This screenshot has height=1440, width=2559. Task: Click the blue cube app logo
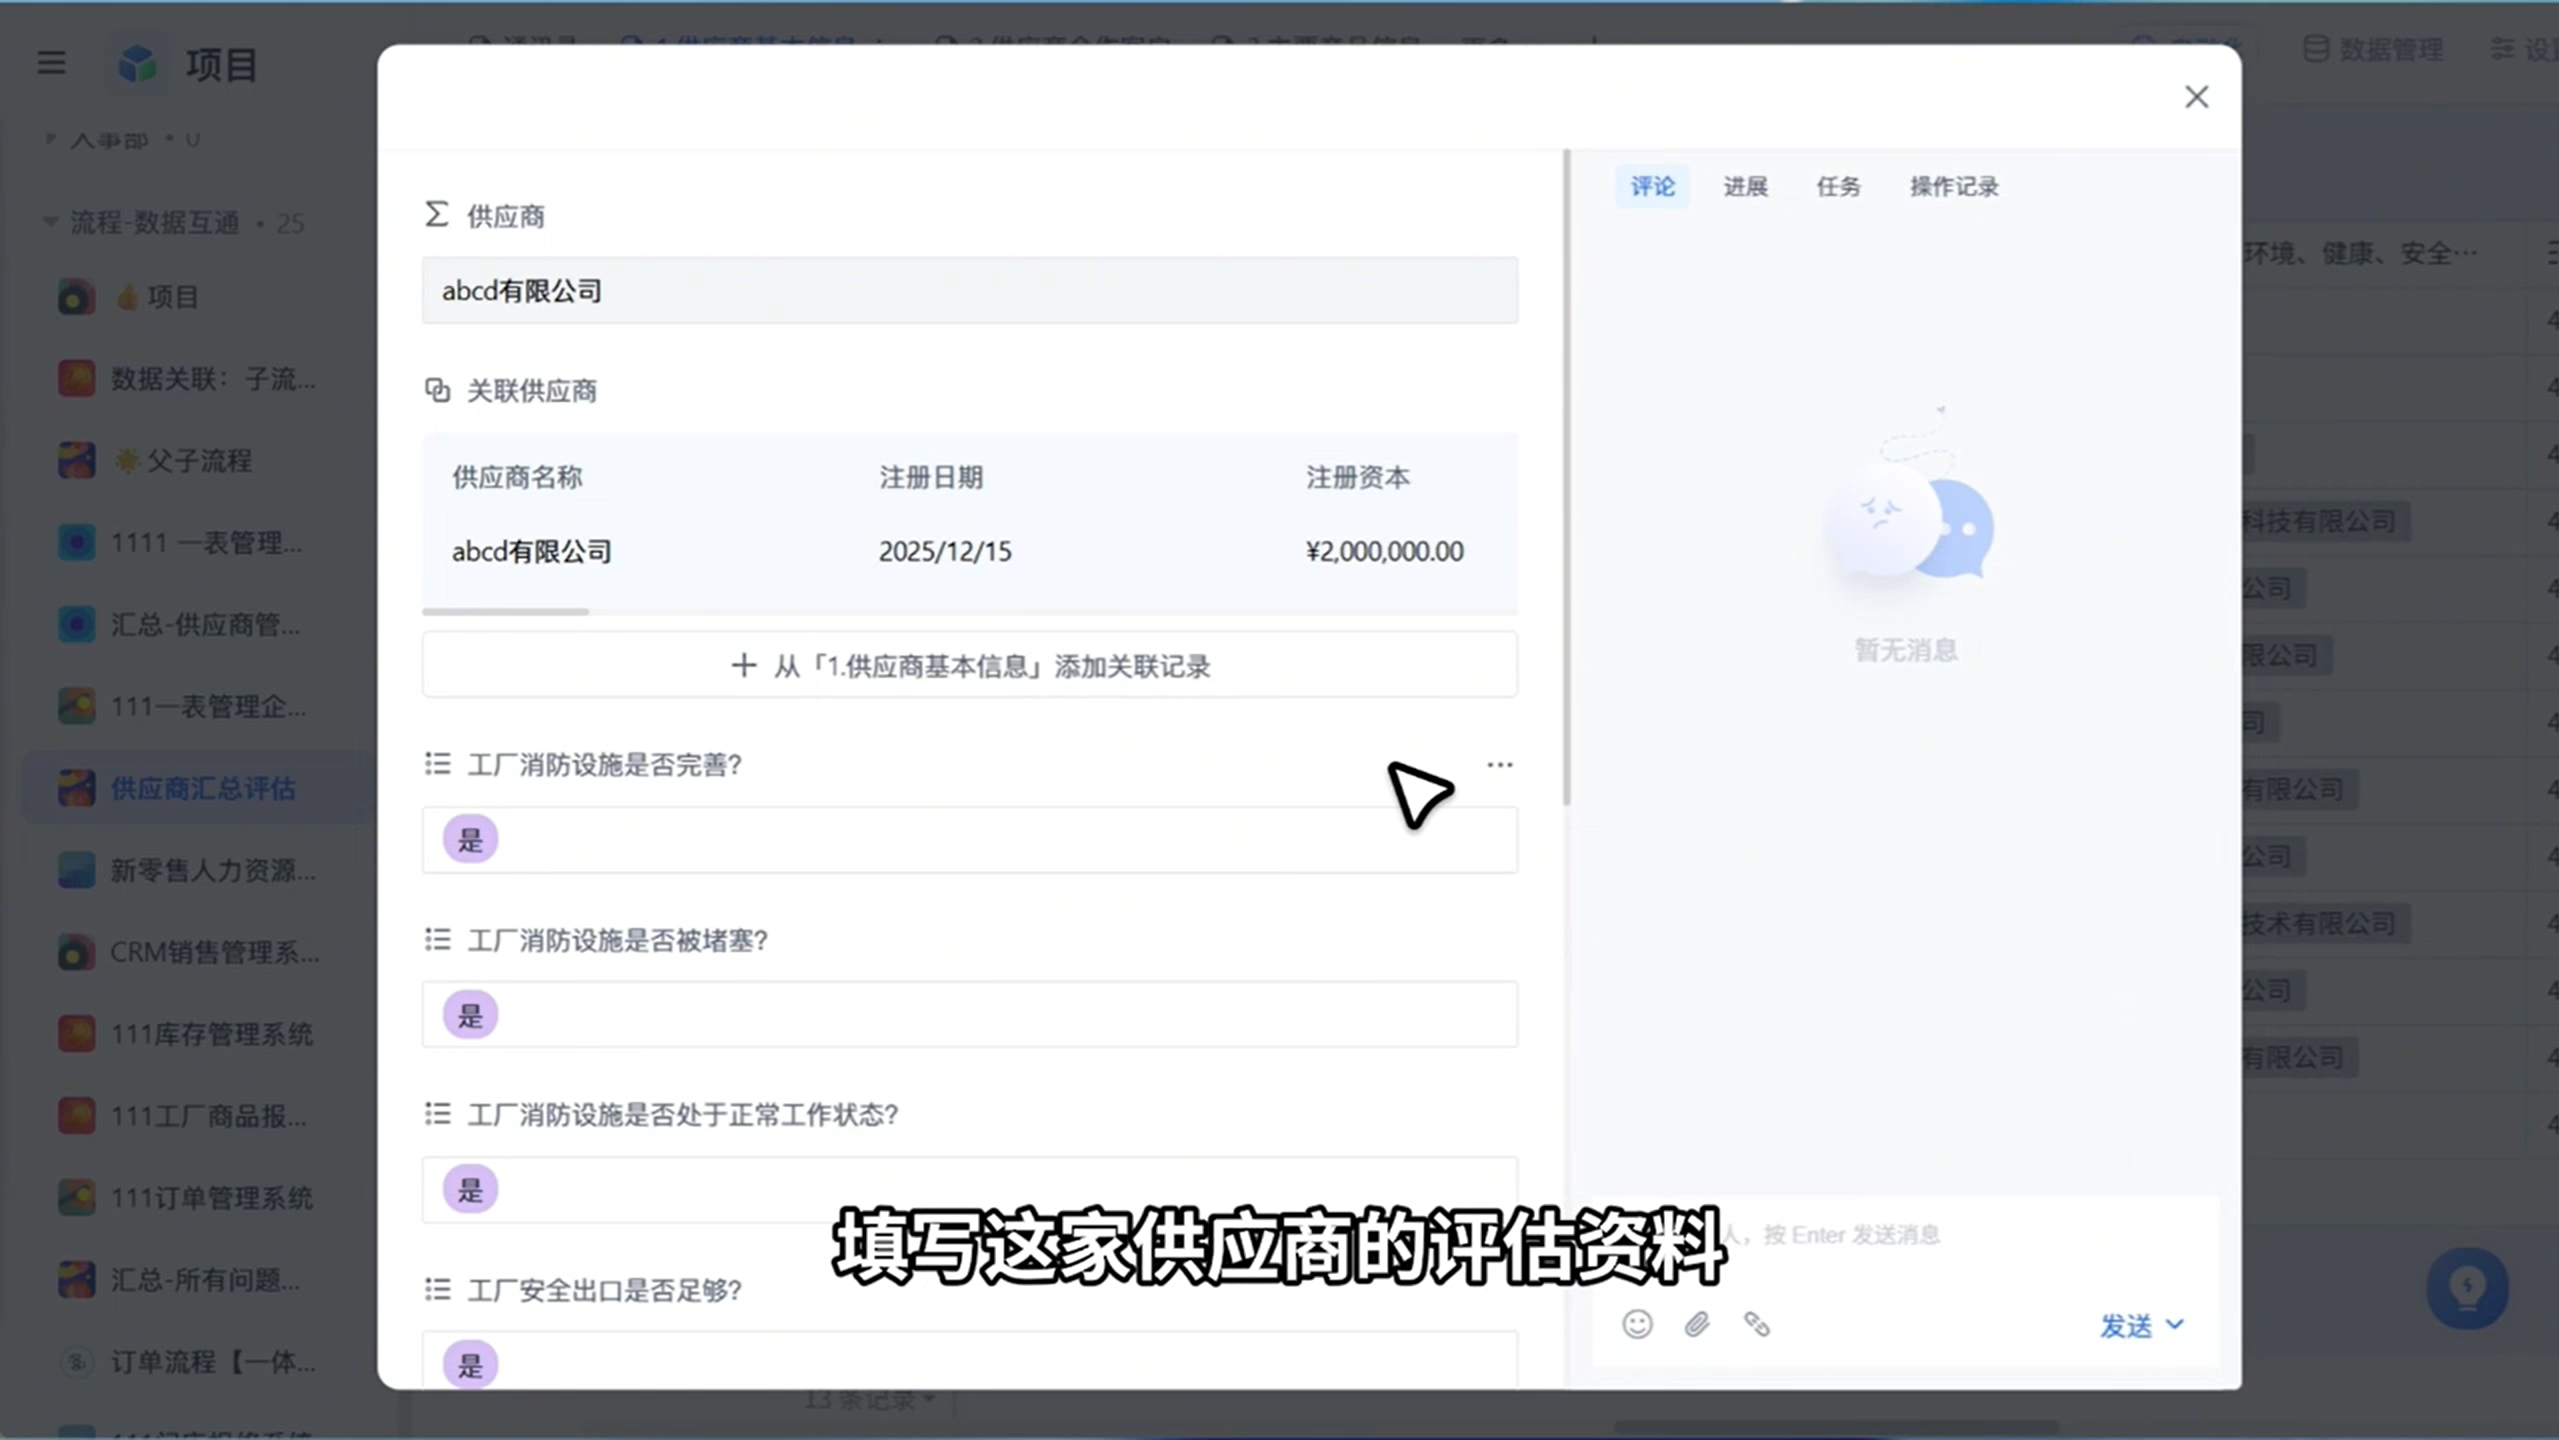pyautogui.click(x=137, y=64)
